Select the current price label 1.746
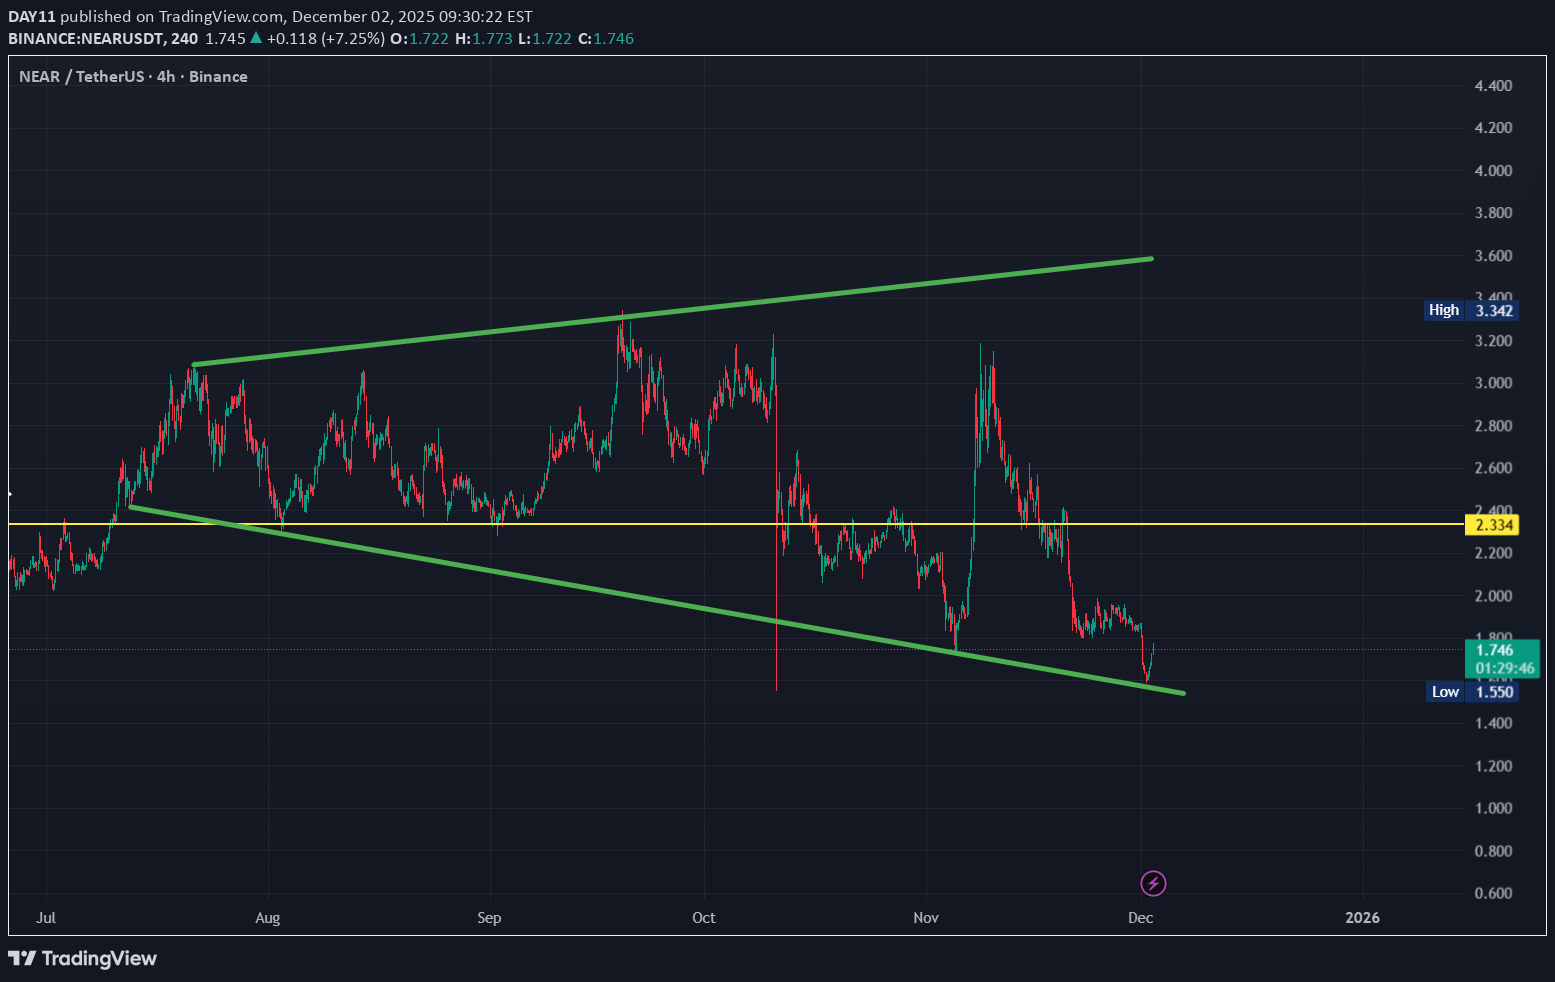Image resolution: width=1555 pixels, height=982 pixels. coord(1495,650)
